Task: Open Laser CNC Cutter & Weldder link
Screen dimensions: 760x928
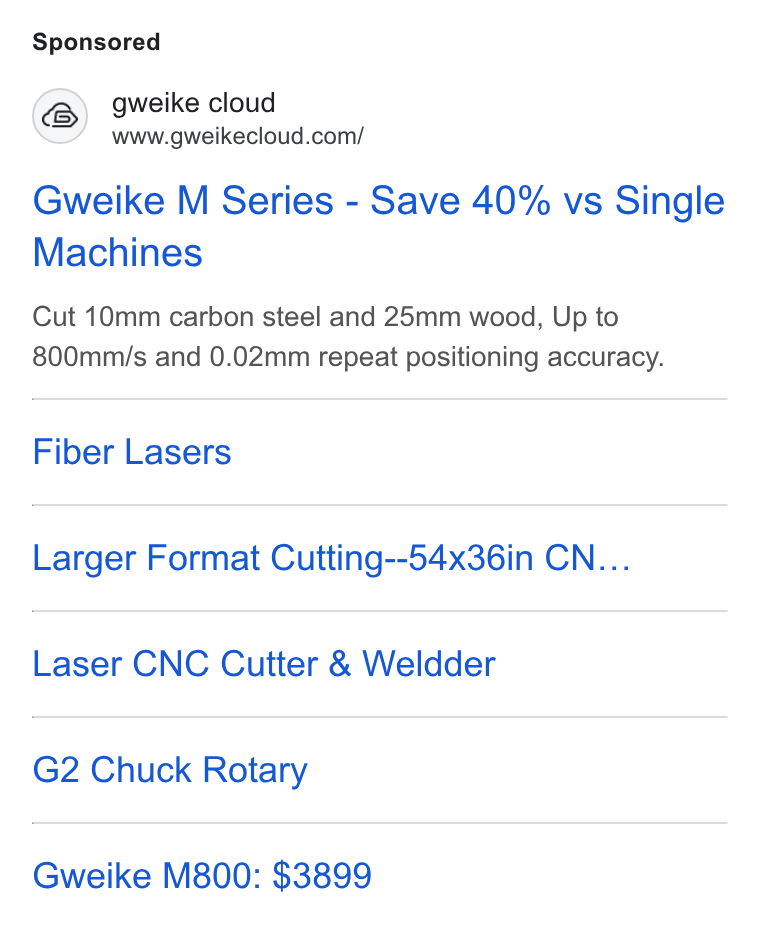Action: tap(264, 664)
